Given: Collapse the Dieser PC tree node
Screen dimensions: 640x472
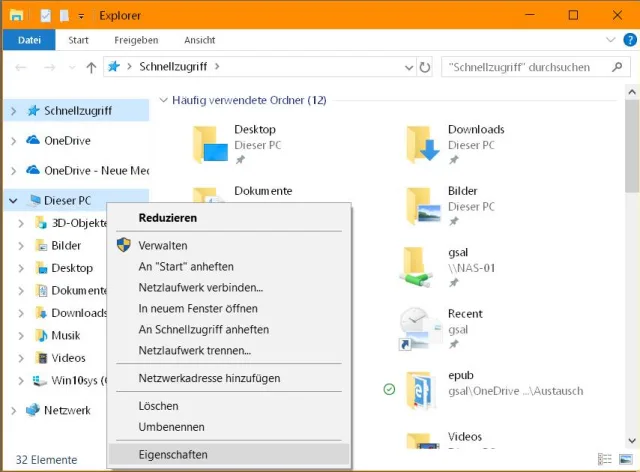Looking at the screenshot, I should (x=13, y=201).
